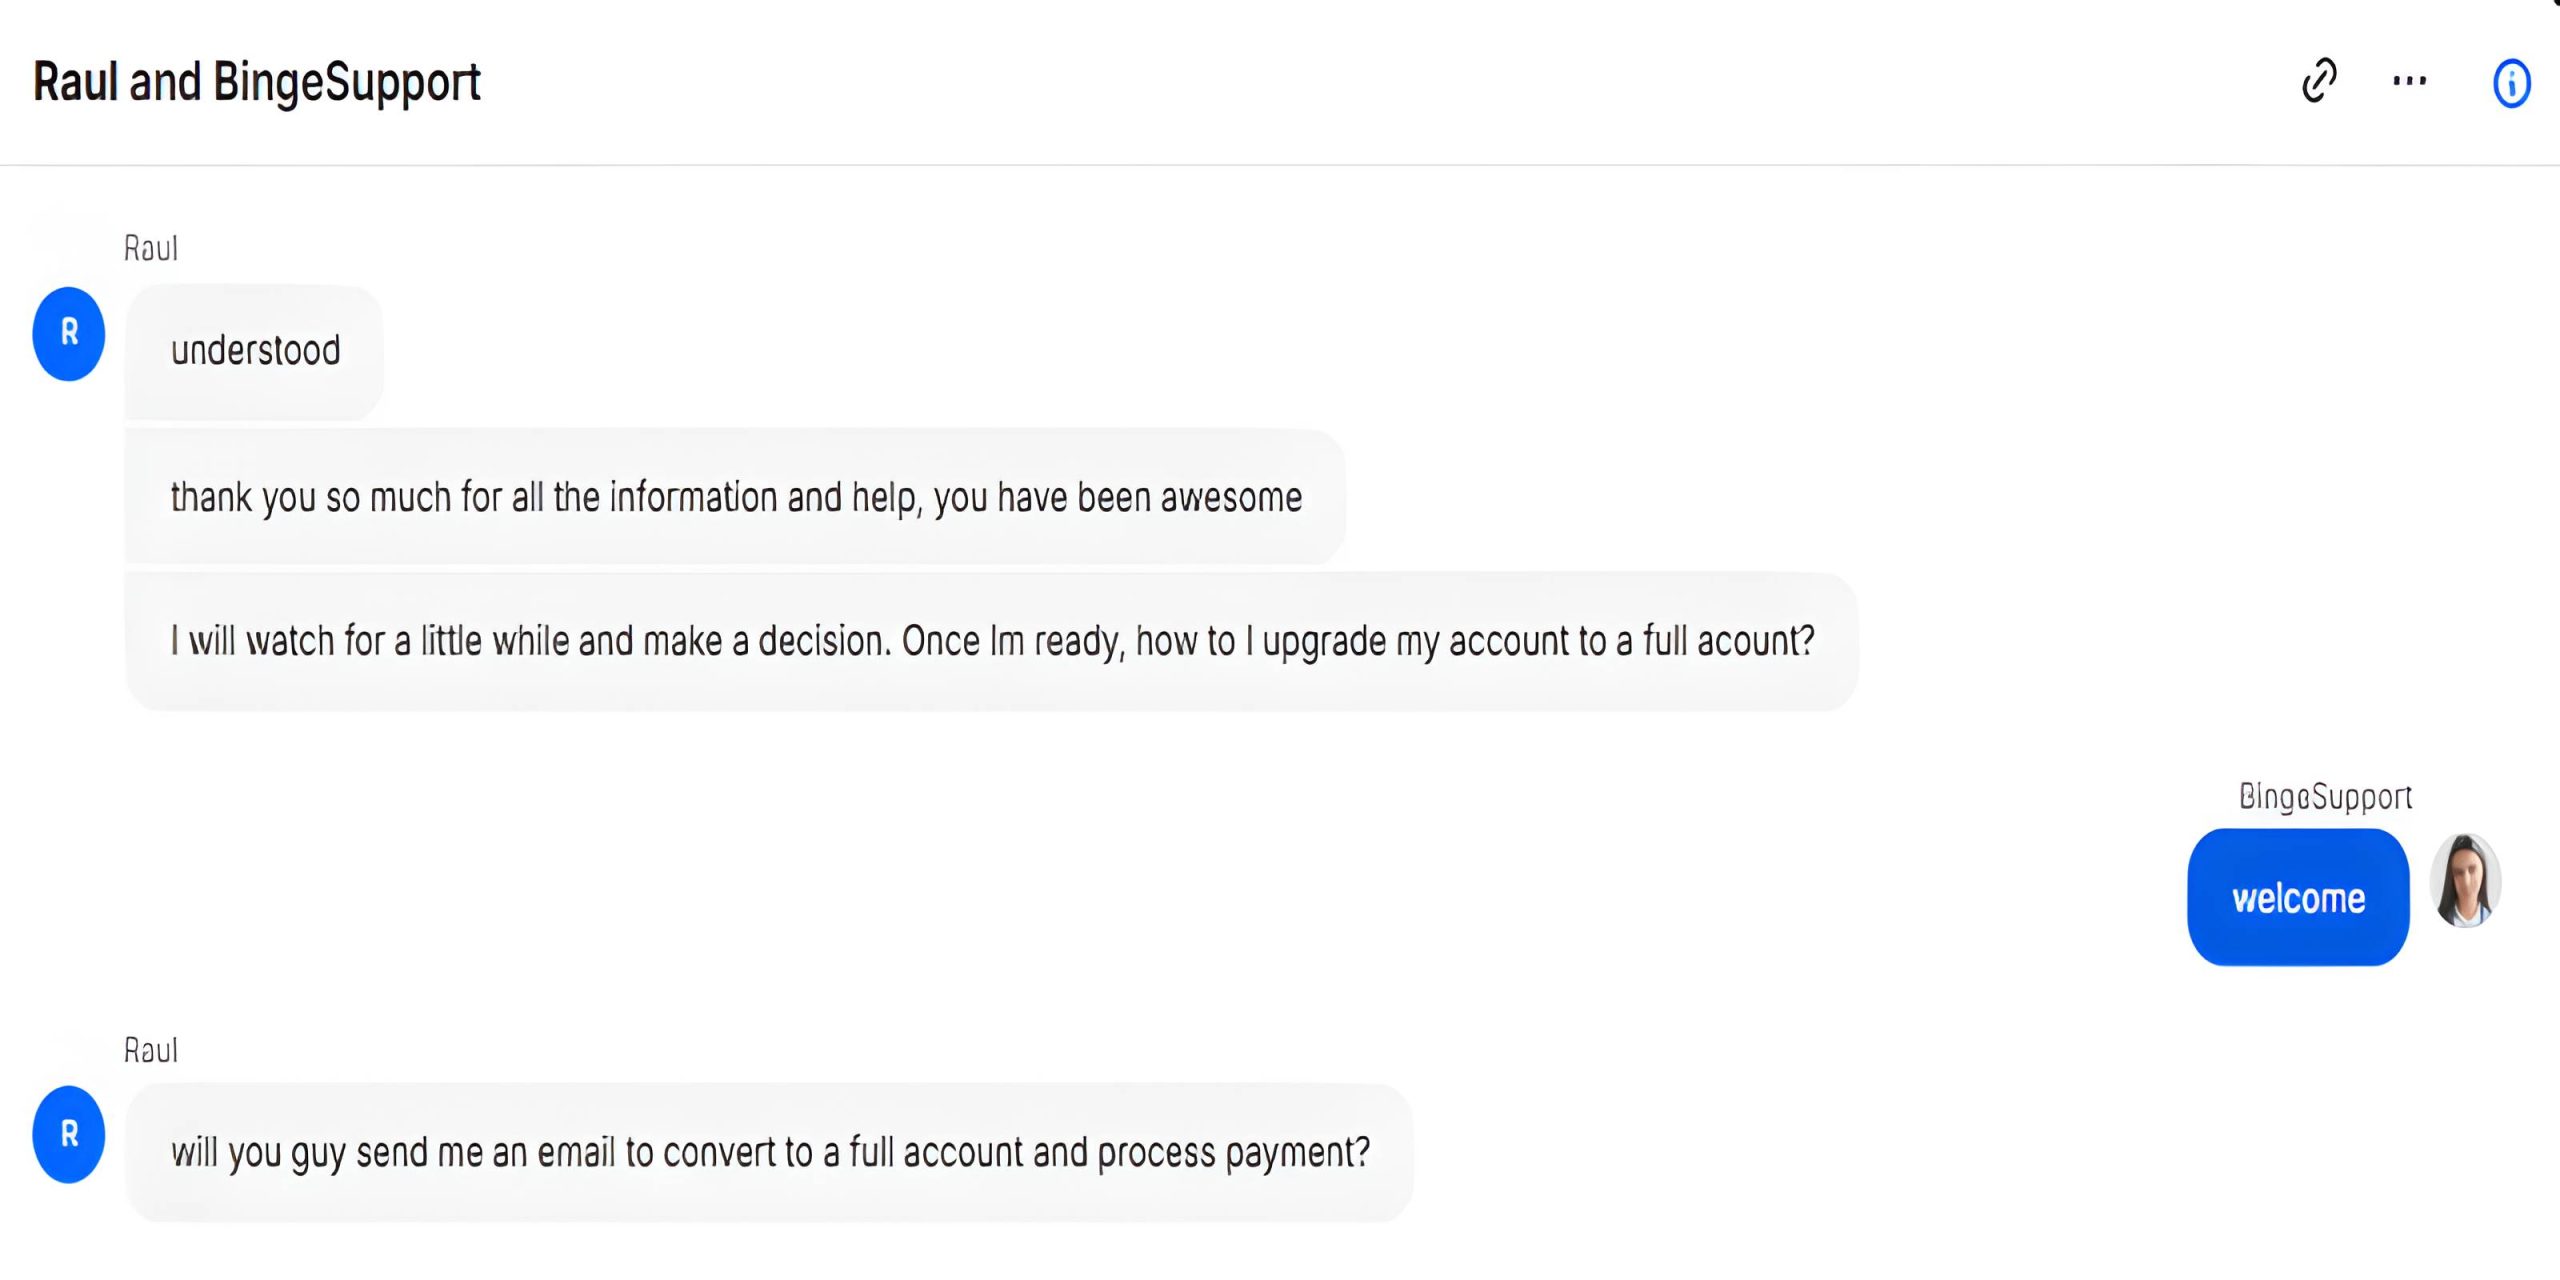Select the 'understood' message bubble
This screenshot has height=1280, width=2560.
(255, 351)
